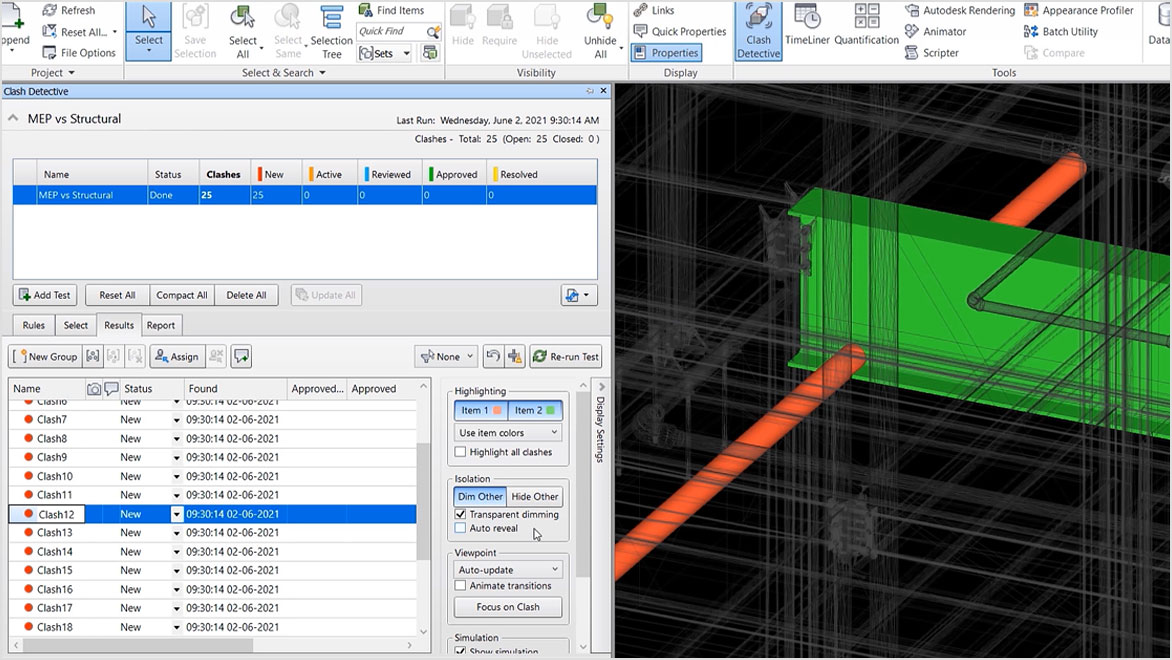Switch to the Report tab
This screenshot has width=1172, height=660.
(x=161, y=325)
